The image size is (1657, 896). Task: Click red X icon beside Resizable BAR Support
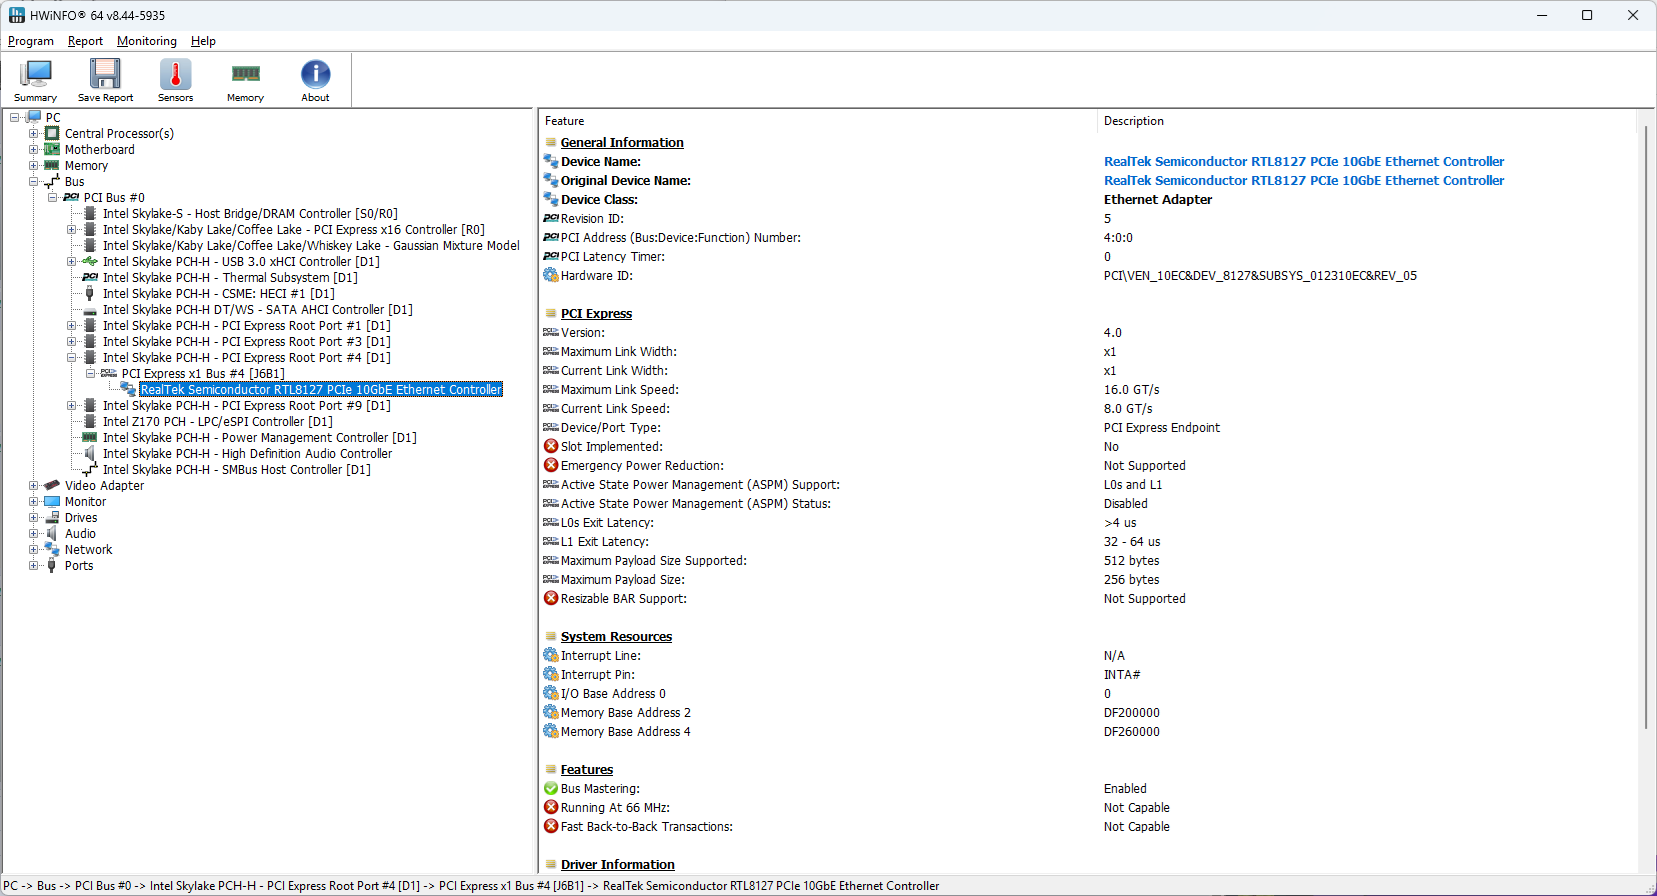(551, 598)
